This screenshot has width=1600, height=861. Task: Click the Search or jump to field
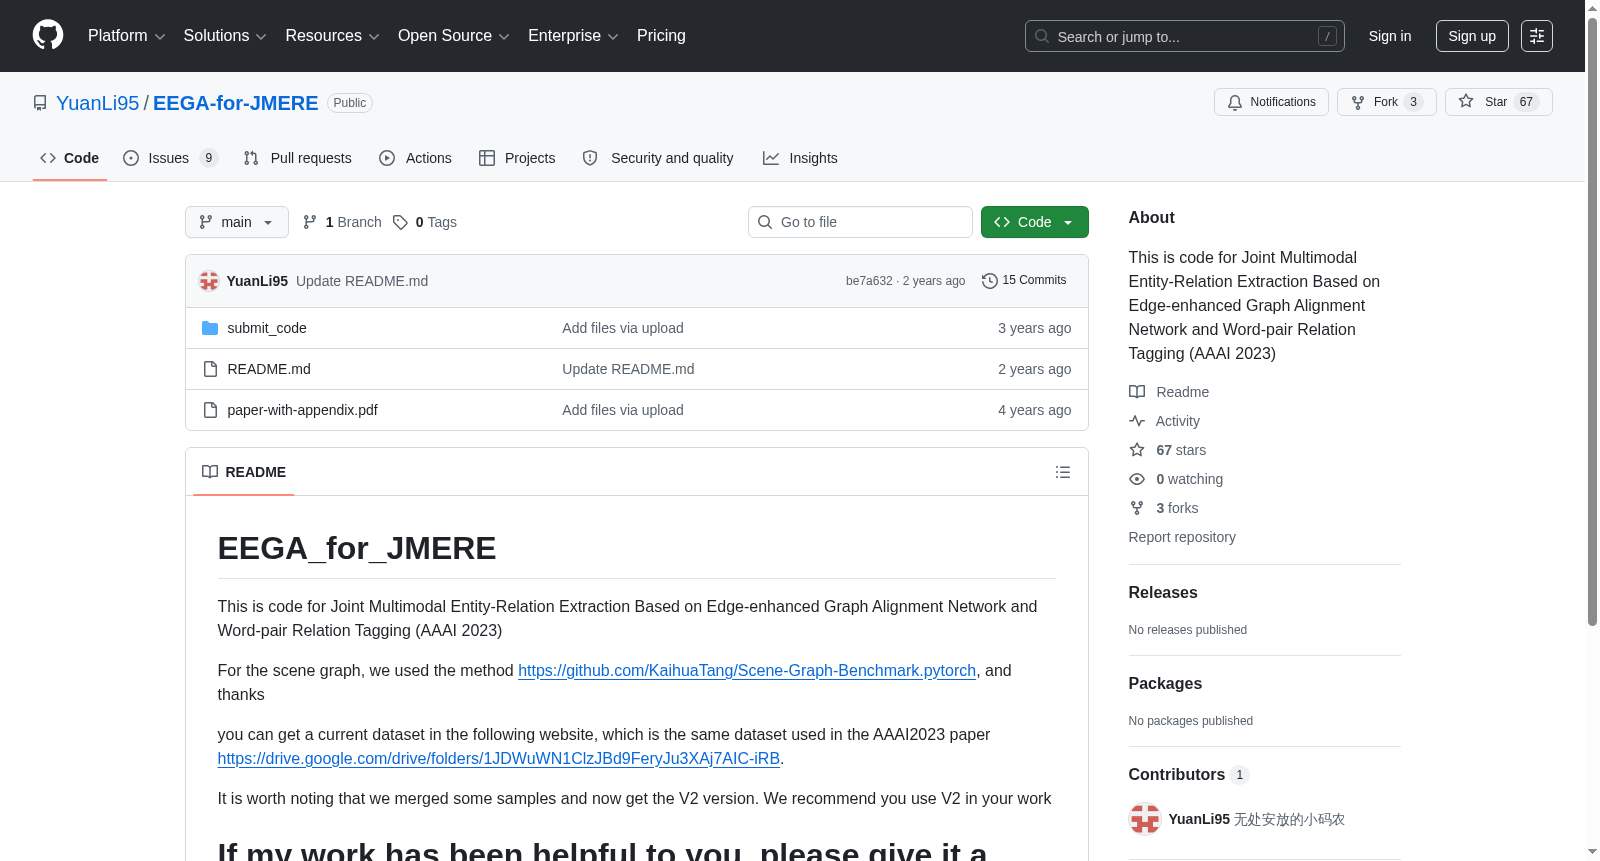(1185, 36)
